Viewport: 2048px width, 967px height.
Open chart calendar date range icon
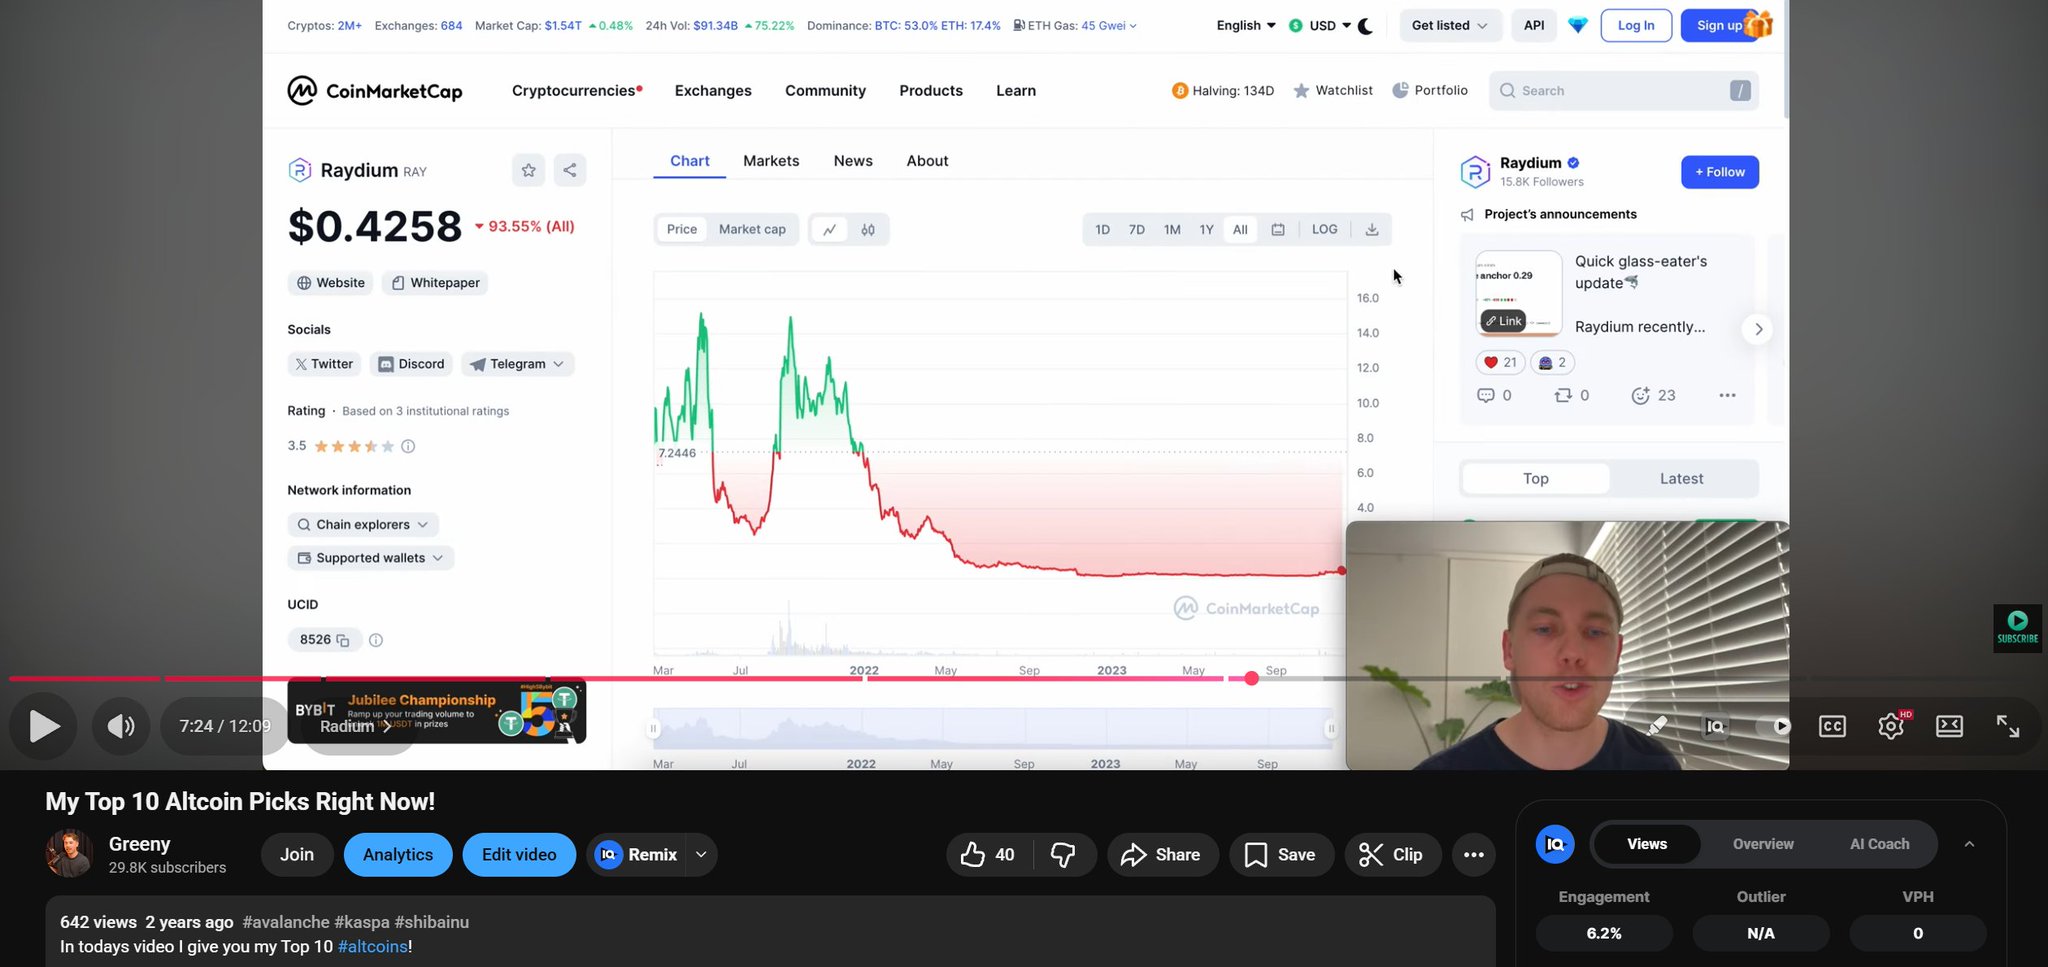[1278, 229]
